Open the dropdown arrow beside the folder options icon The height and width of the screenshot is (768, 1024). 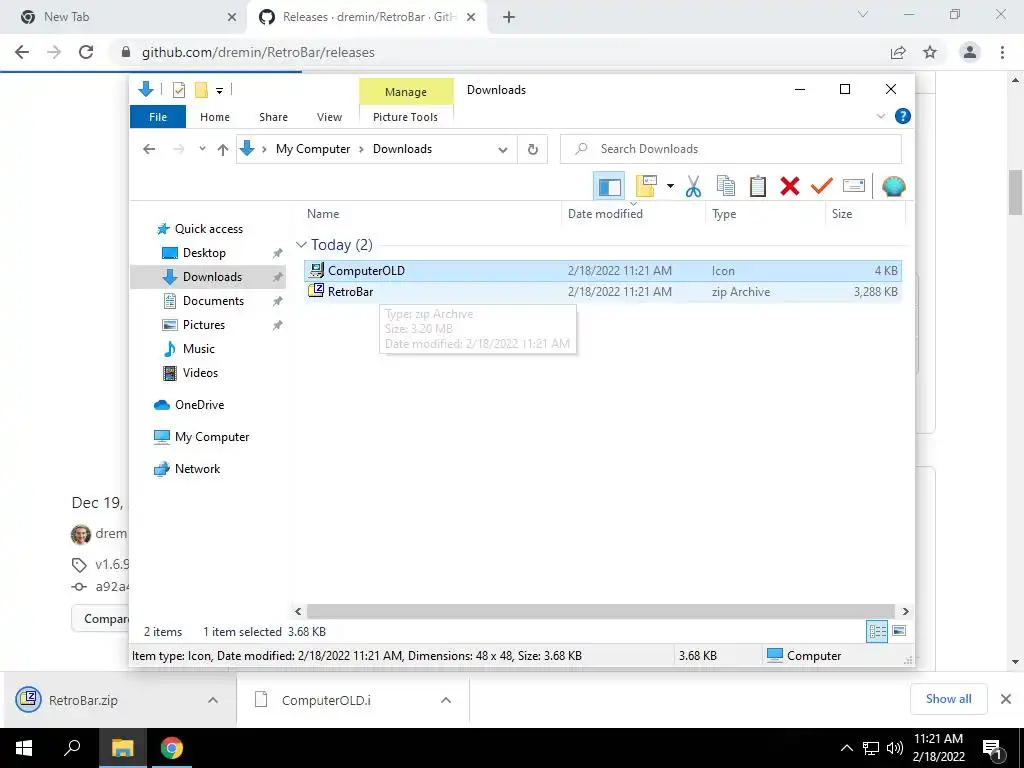tap(670, 187)
